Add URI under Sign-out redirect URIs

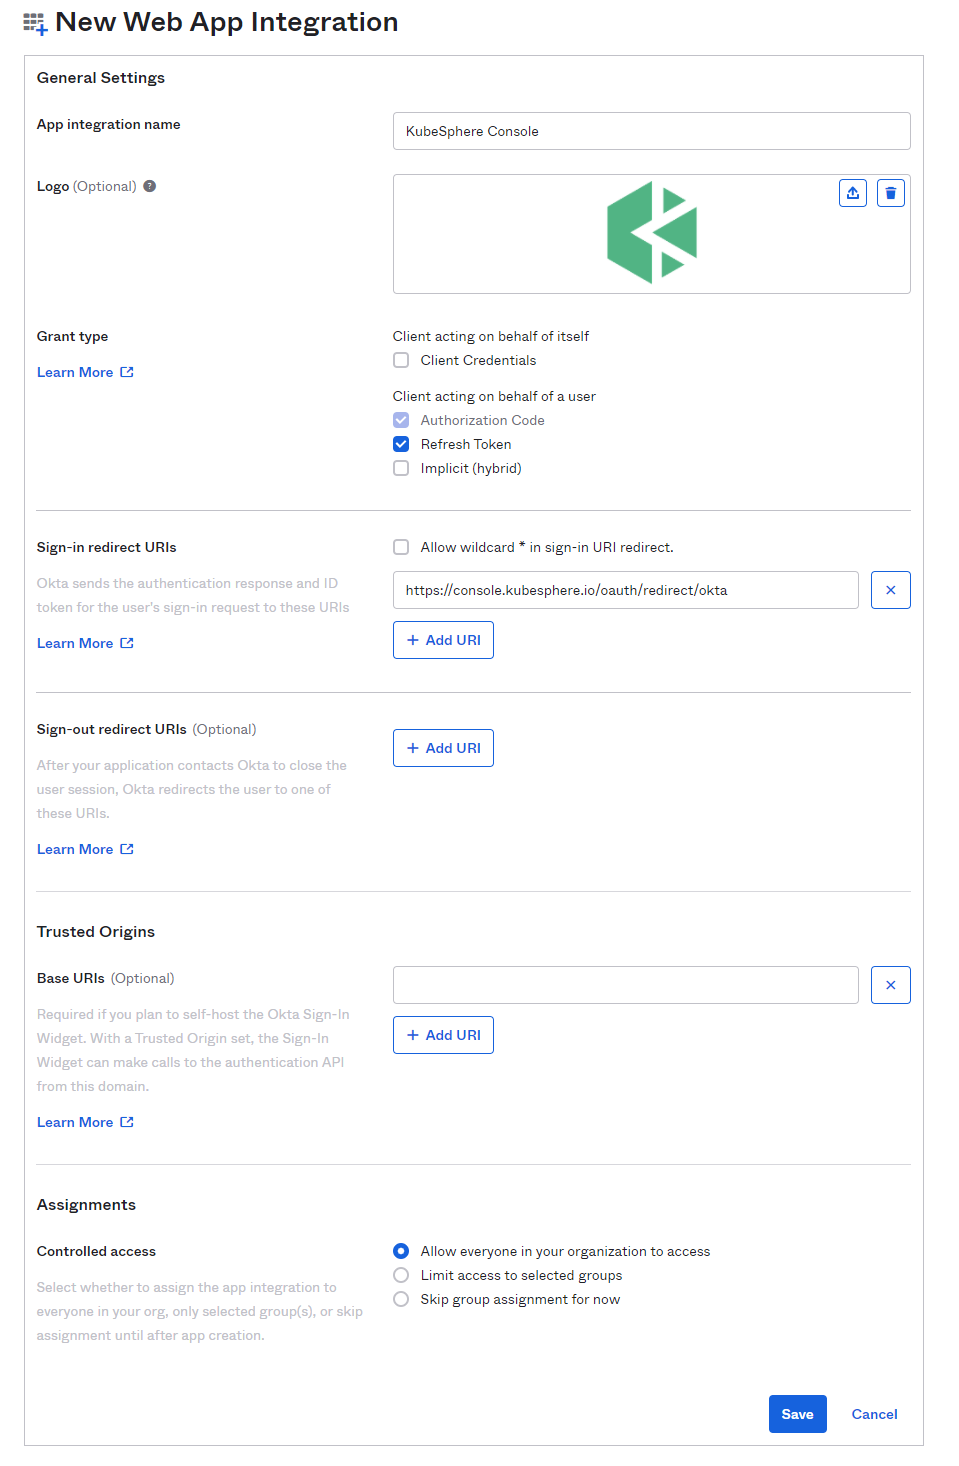443,748
